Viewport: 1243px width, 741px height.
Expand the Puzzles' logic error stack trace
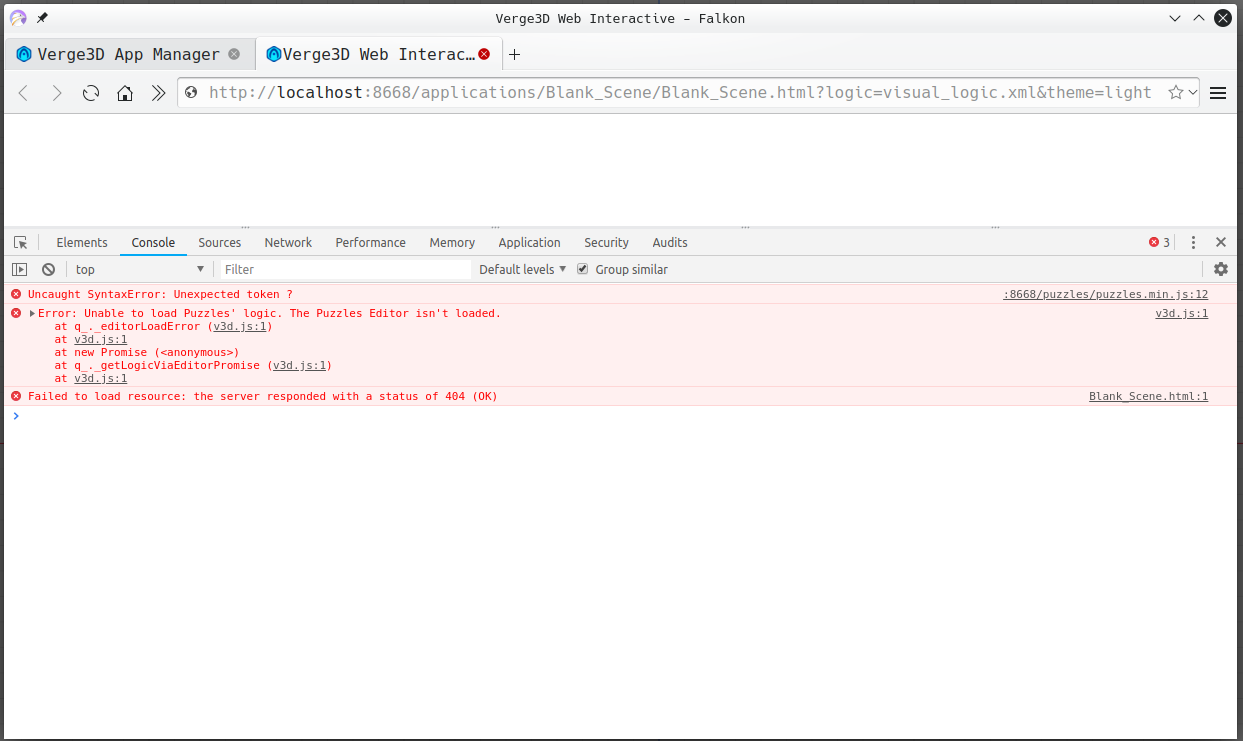click(x=32, y=313)
